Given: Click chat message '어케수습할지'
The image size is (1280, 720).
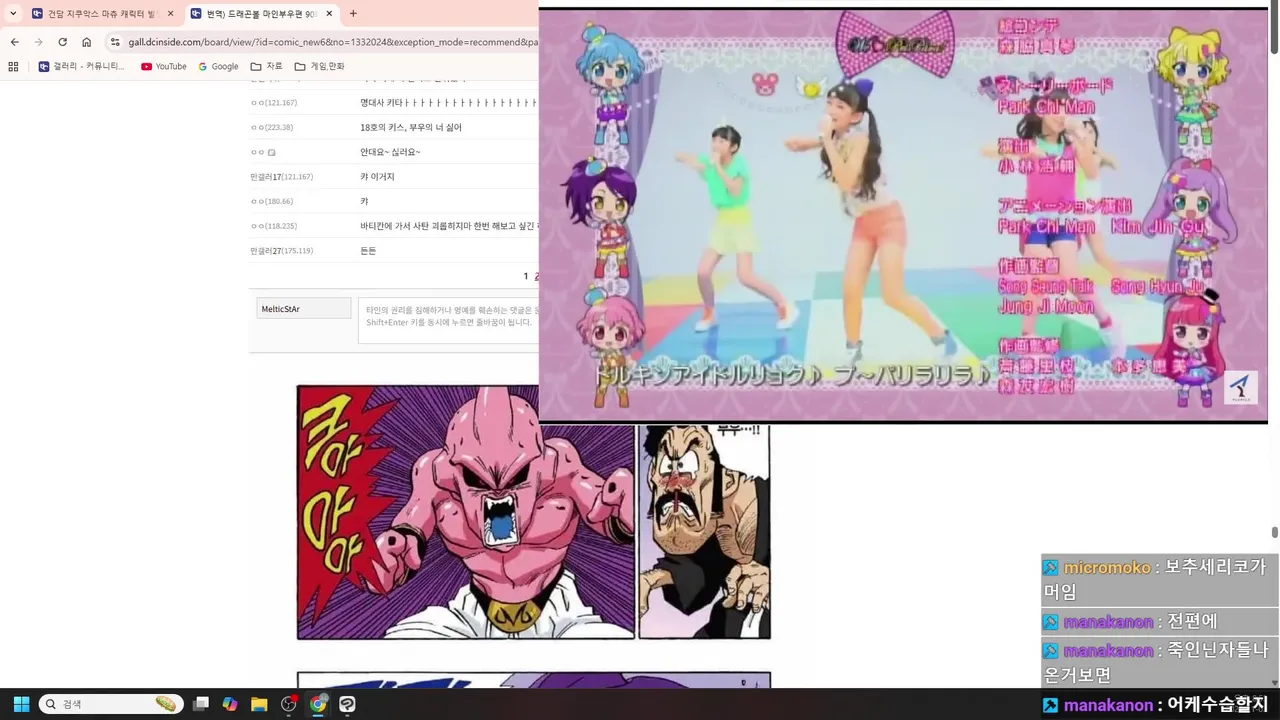Looking at the screenshot, I should tap(1218, 705).
